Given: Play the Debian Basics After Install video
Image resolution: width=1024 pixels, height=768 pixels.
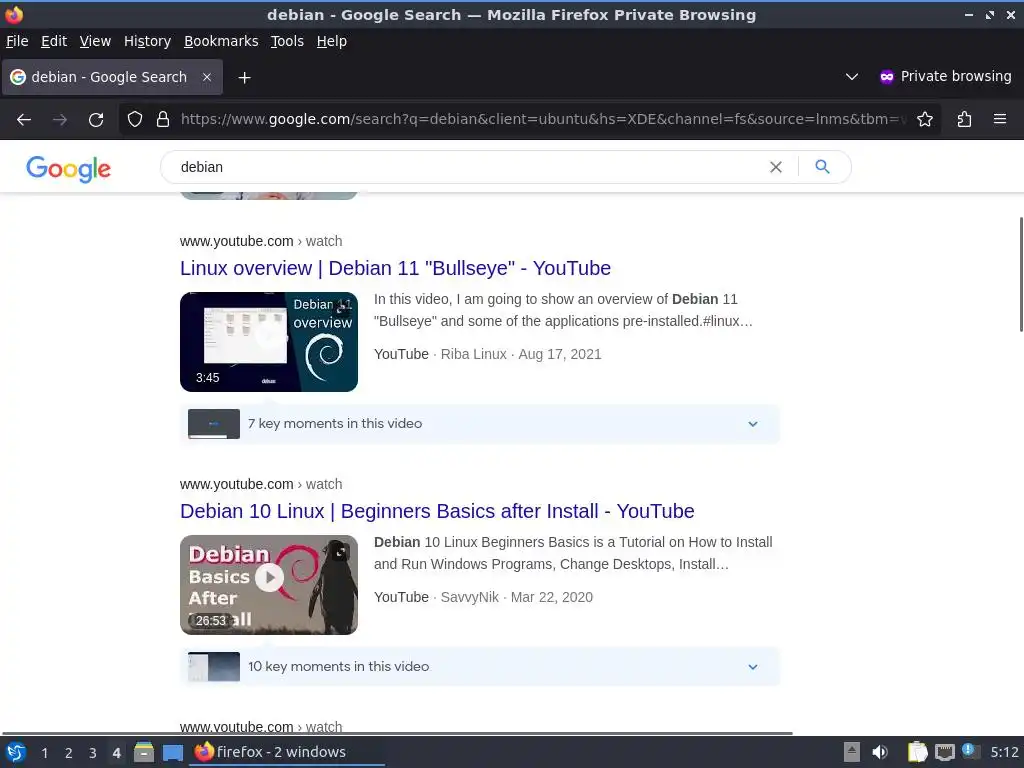Looking at the screenshot, I should coord(269,578).
